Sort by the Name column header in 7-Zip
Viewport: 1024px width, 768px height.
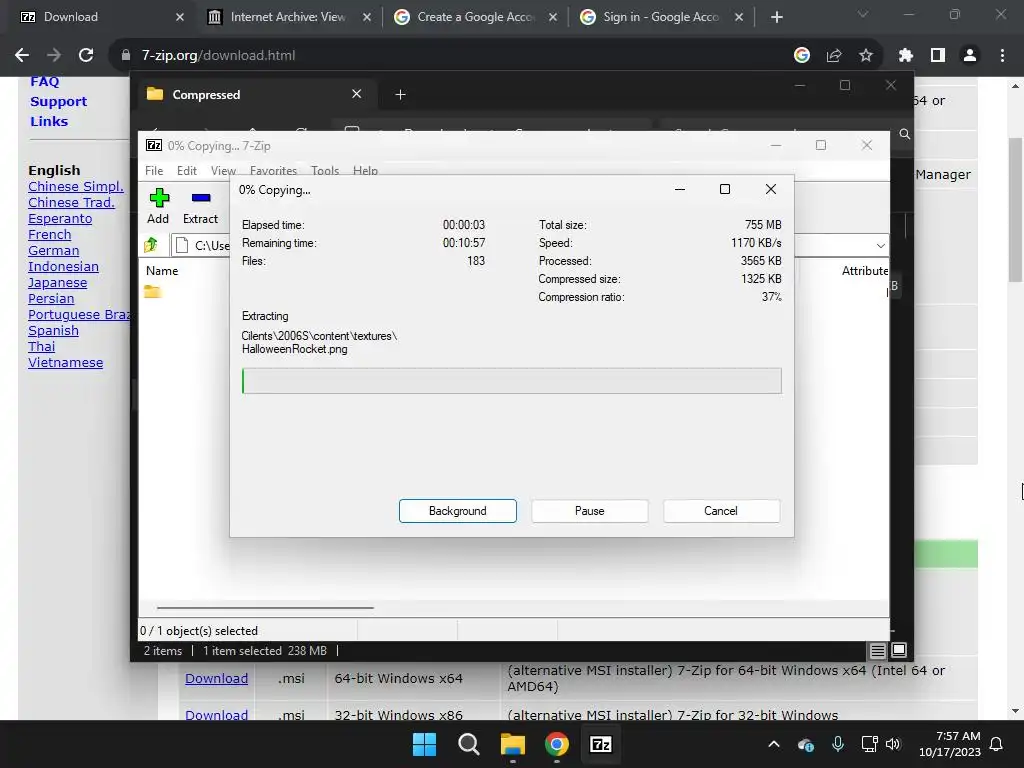pyautogui.click(x=162, y=270)
